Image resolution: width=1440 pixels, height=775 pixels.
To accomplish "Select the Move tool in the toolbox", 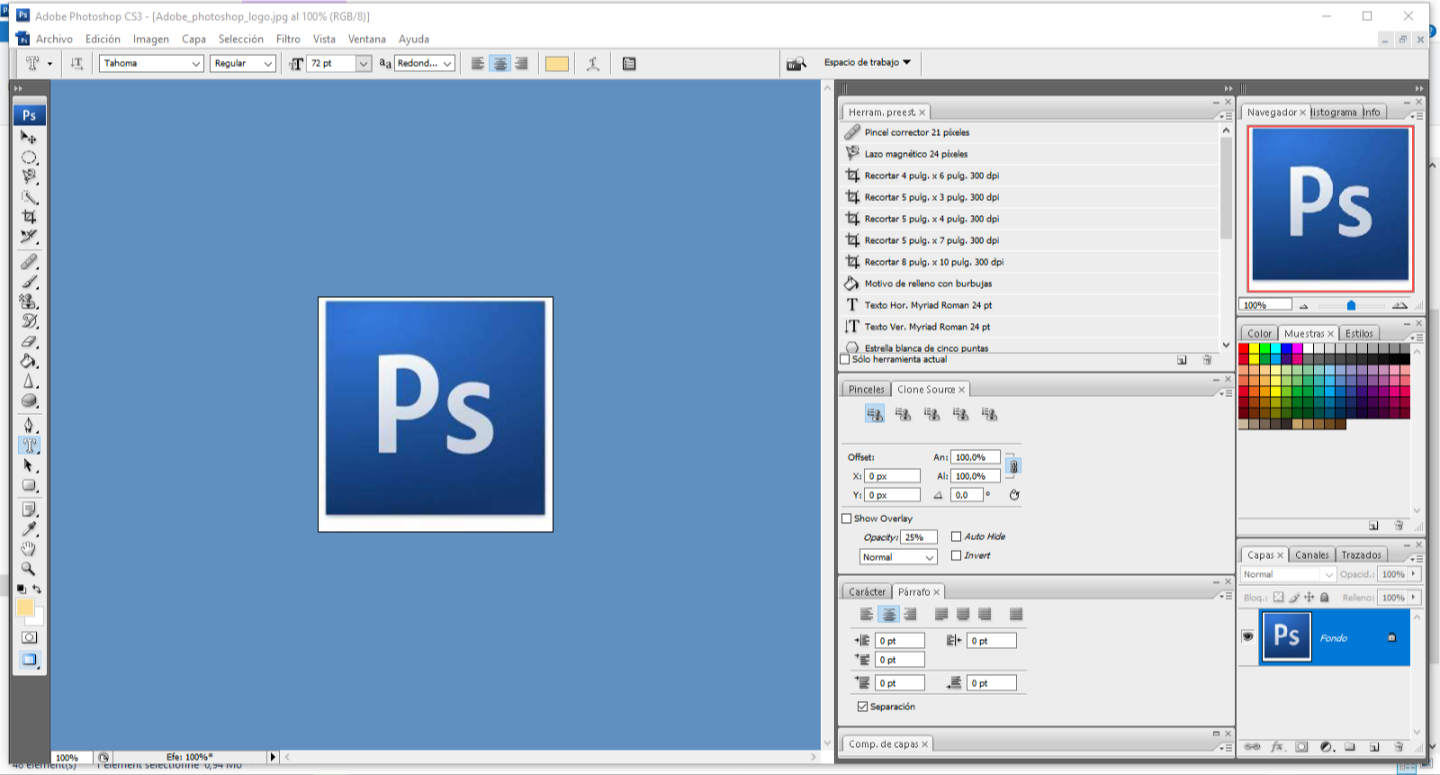I will pos(29,137).
